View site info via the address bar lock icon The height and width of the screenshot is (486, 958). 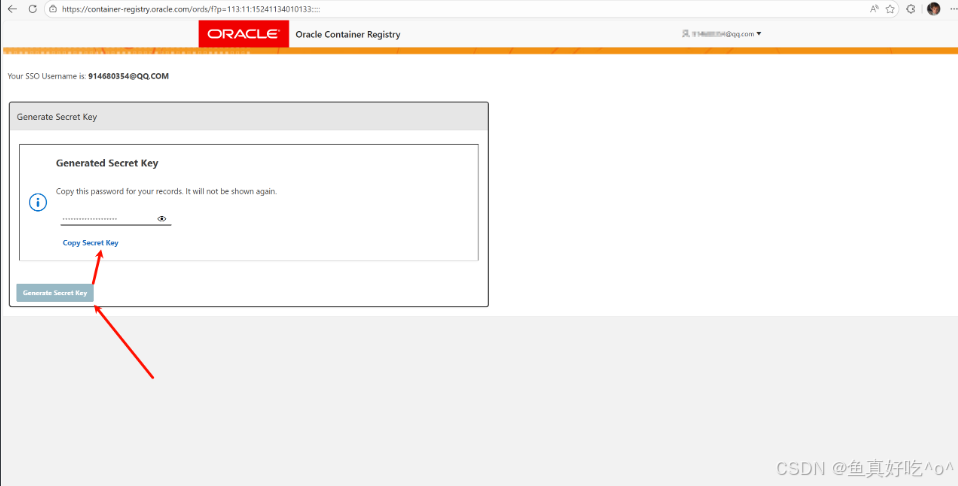[54, 9]
